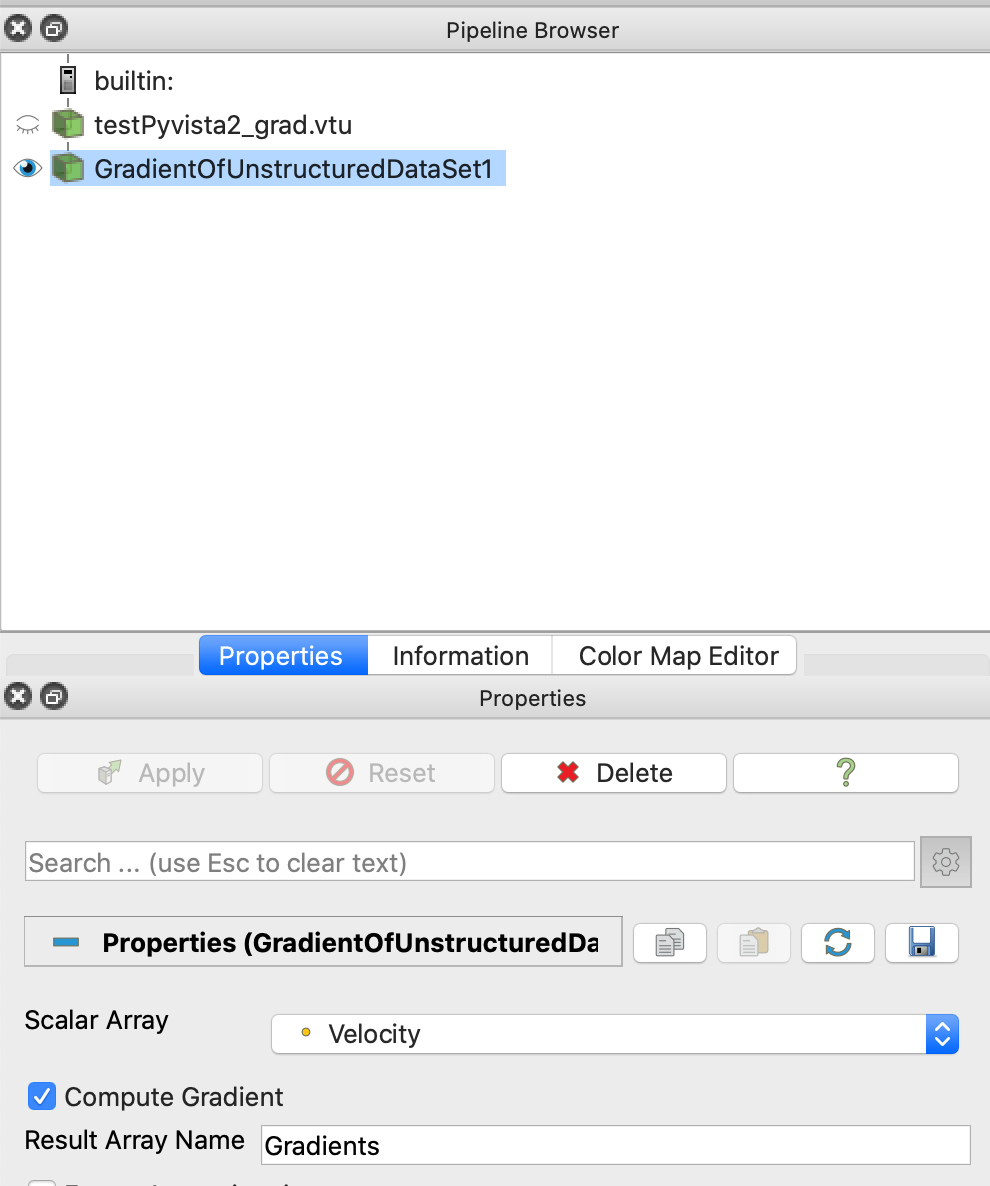Select the builtin: server icon
990x1186 pixels.
click(x=67, y=80)
